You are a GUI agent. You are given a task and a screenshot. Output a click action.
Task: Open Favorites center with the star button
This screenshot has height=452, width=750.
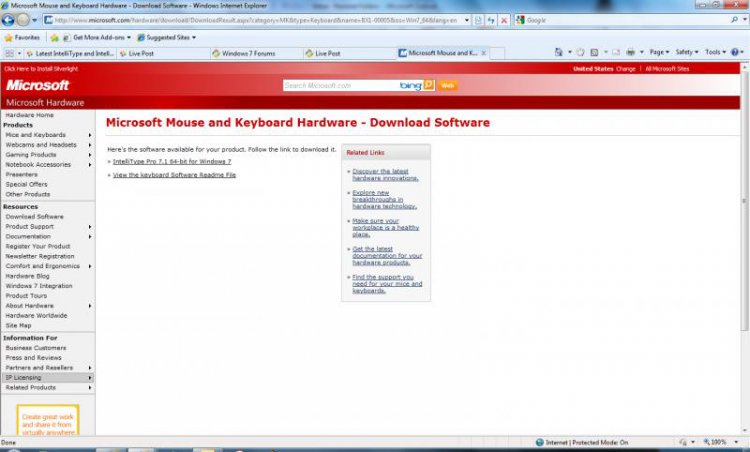(22, 37)
